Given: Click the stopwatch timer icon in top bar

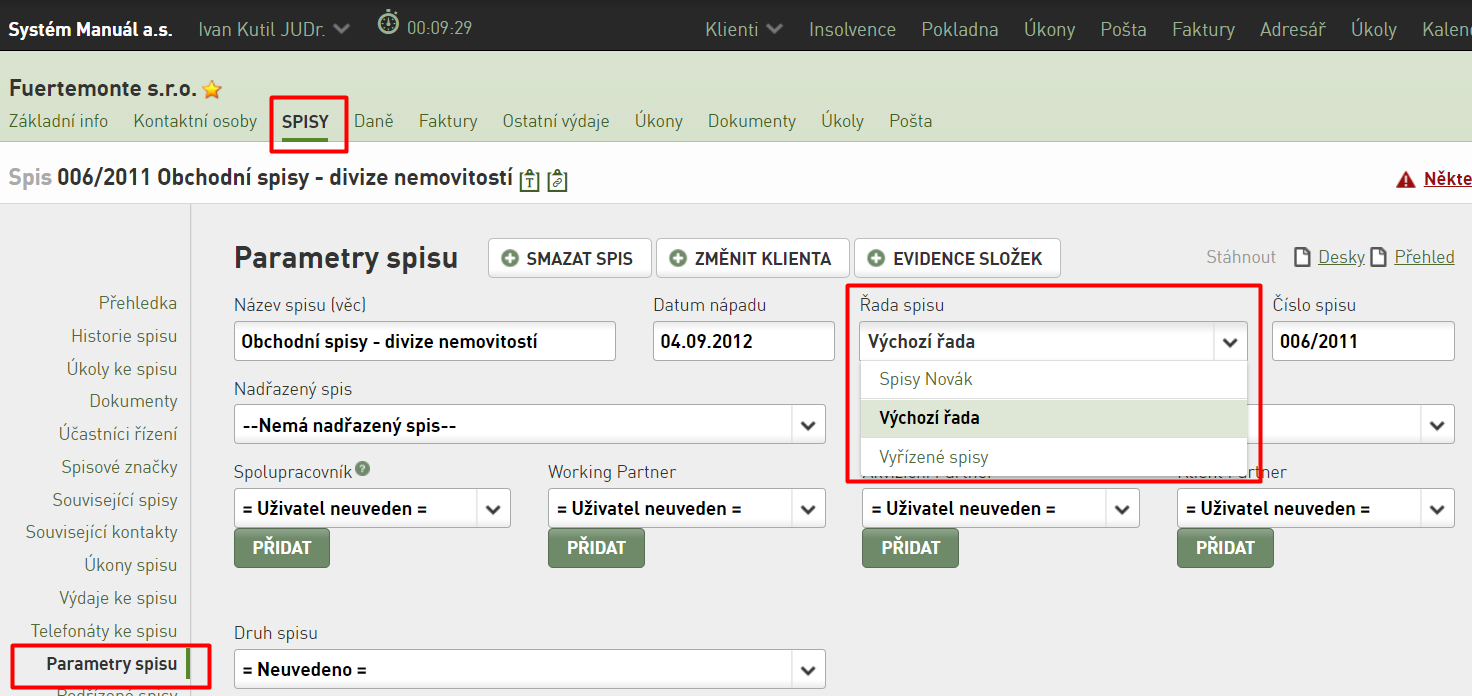Looking at the screenshot, I should coord(388,23).
